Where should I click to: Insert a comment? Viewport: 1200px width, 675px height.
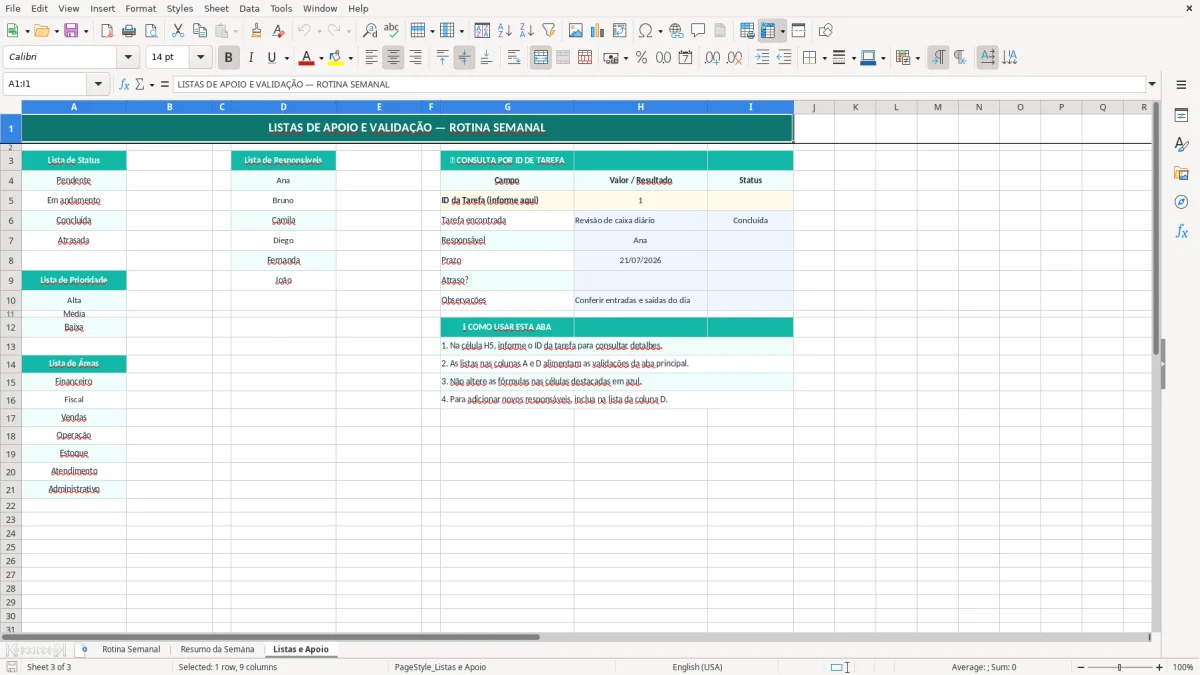pos(699,31)
